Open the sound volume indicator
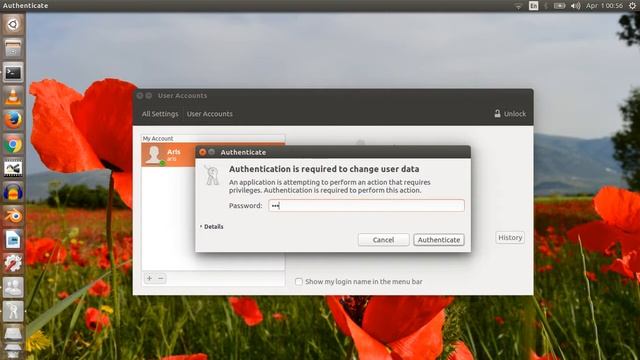Viewport: 640px width, 360px height. (576, 6)
